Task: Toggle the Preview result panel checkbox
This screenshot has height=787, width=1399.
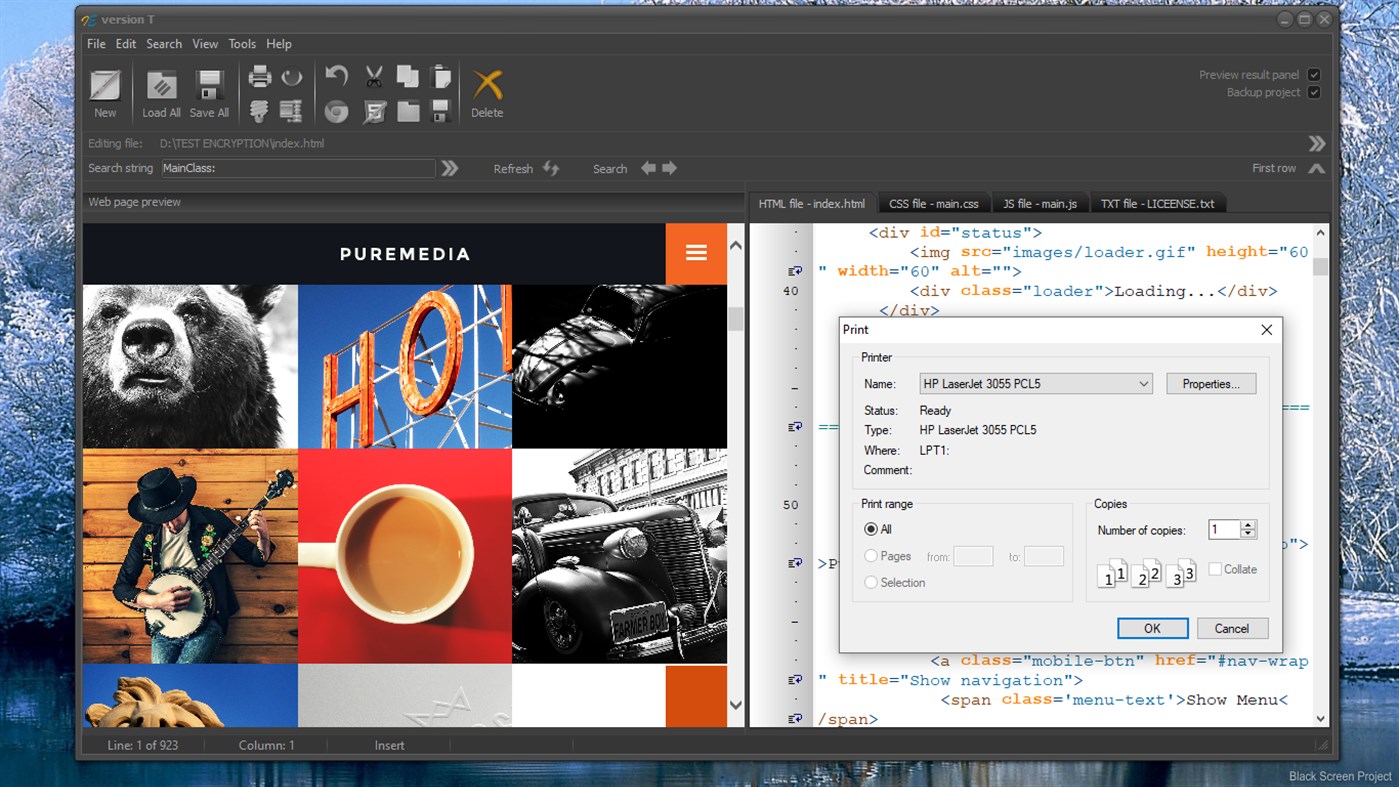Action: click(1314, 75)
